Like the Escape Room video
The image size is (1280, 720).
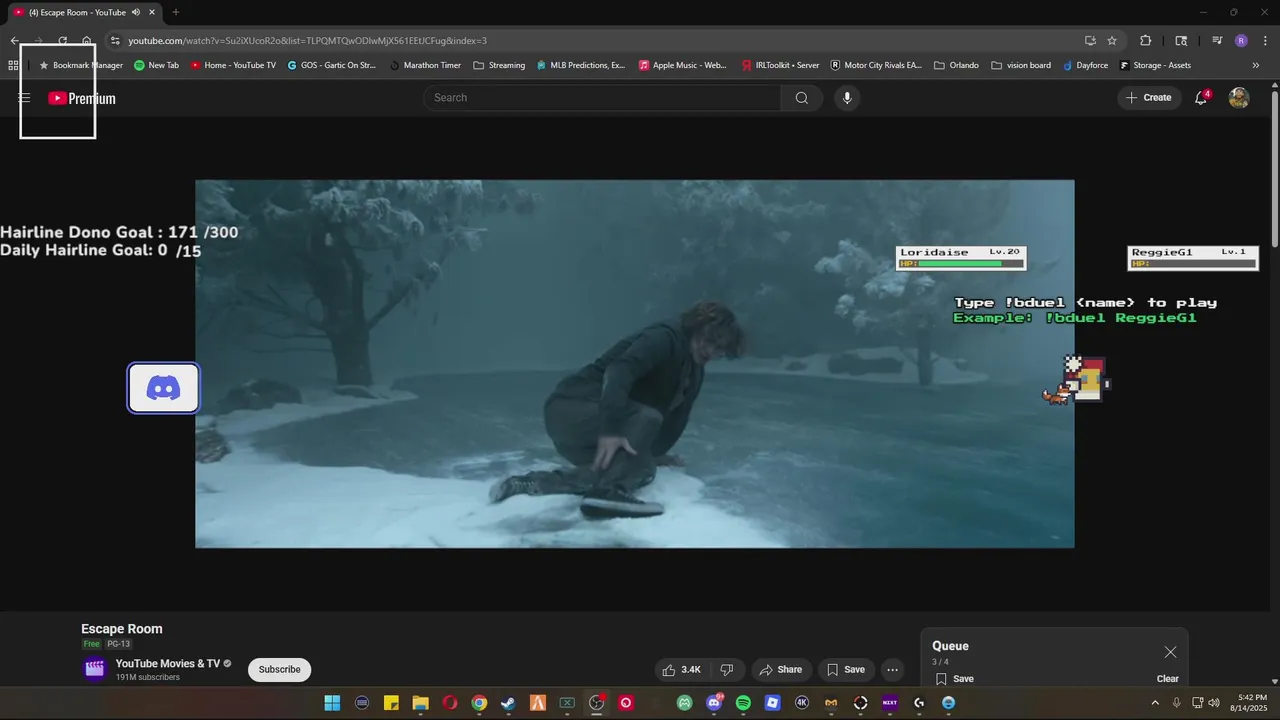pos(681,670)
